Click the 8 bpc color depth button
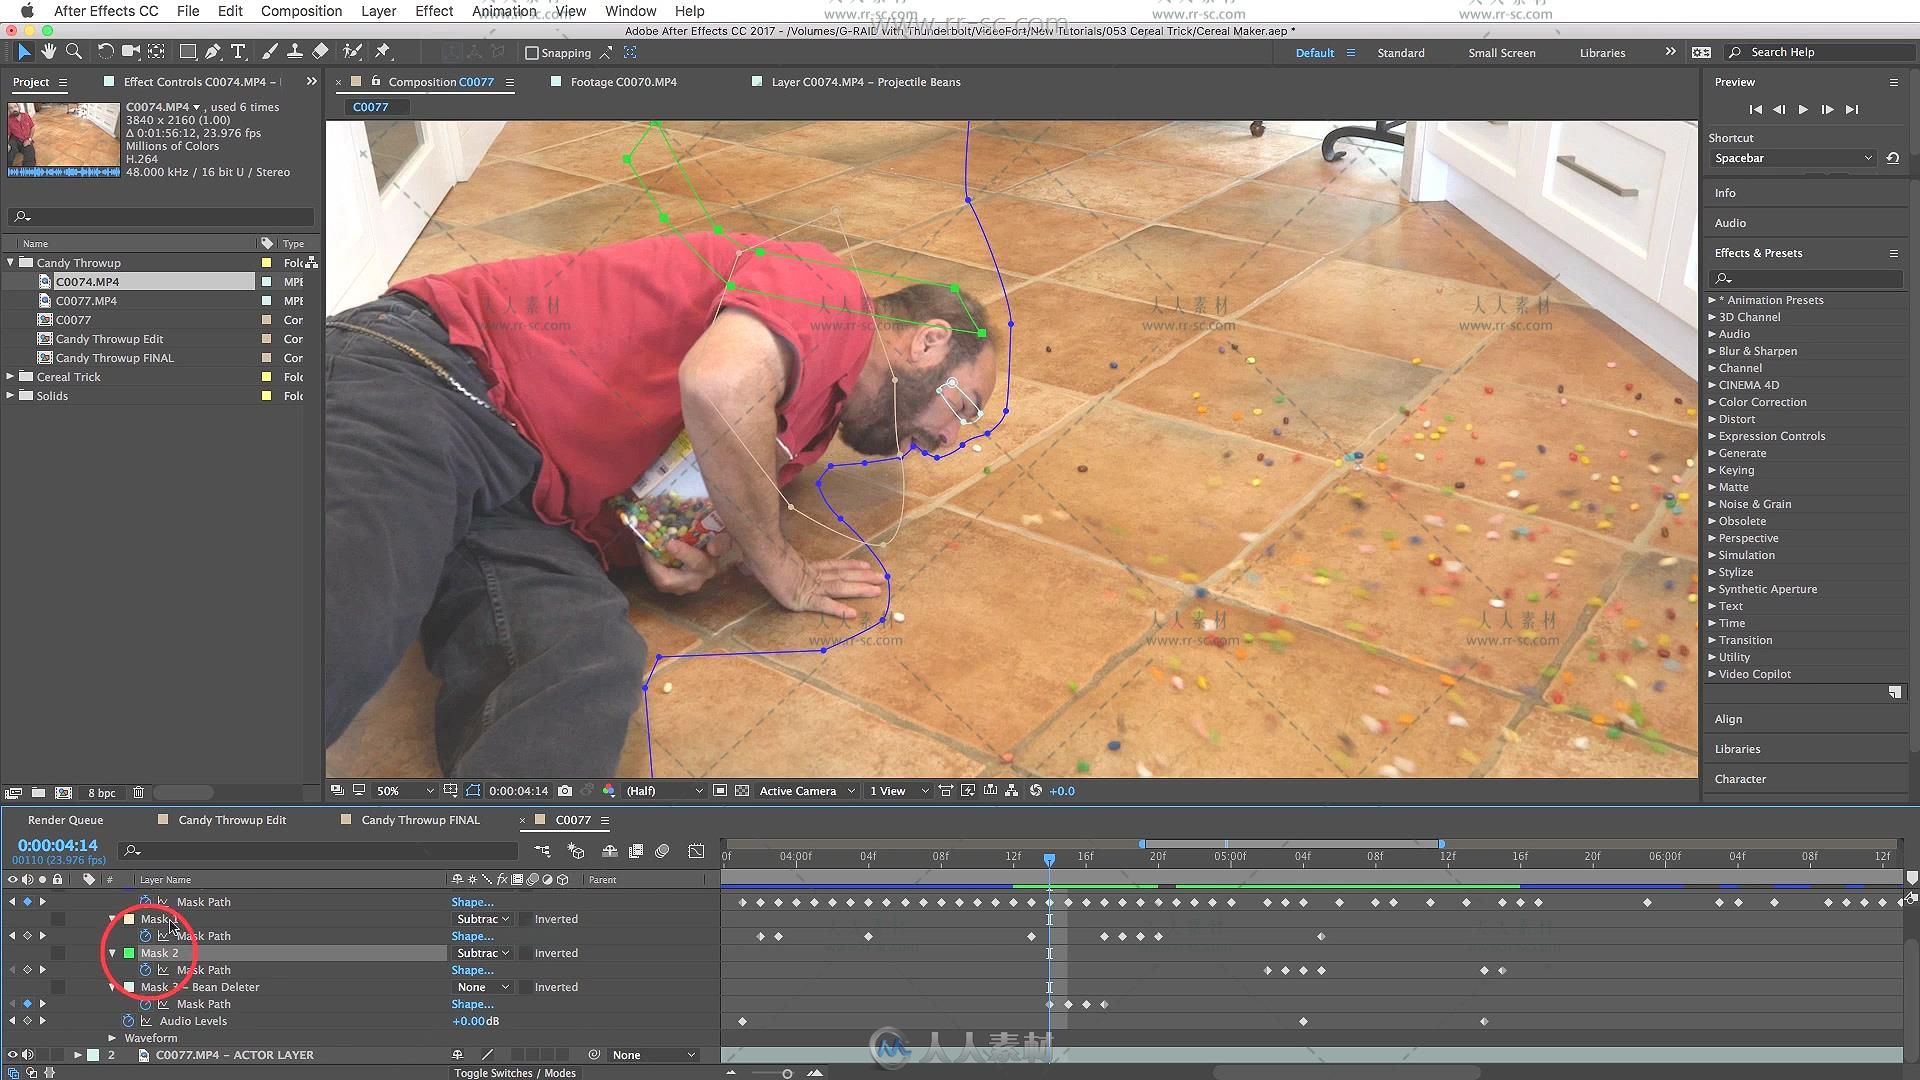 click(x=101, y=793)
